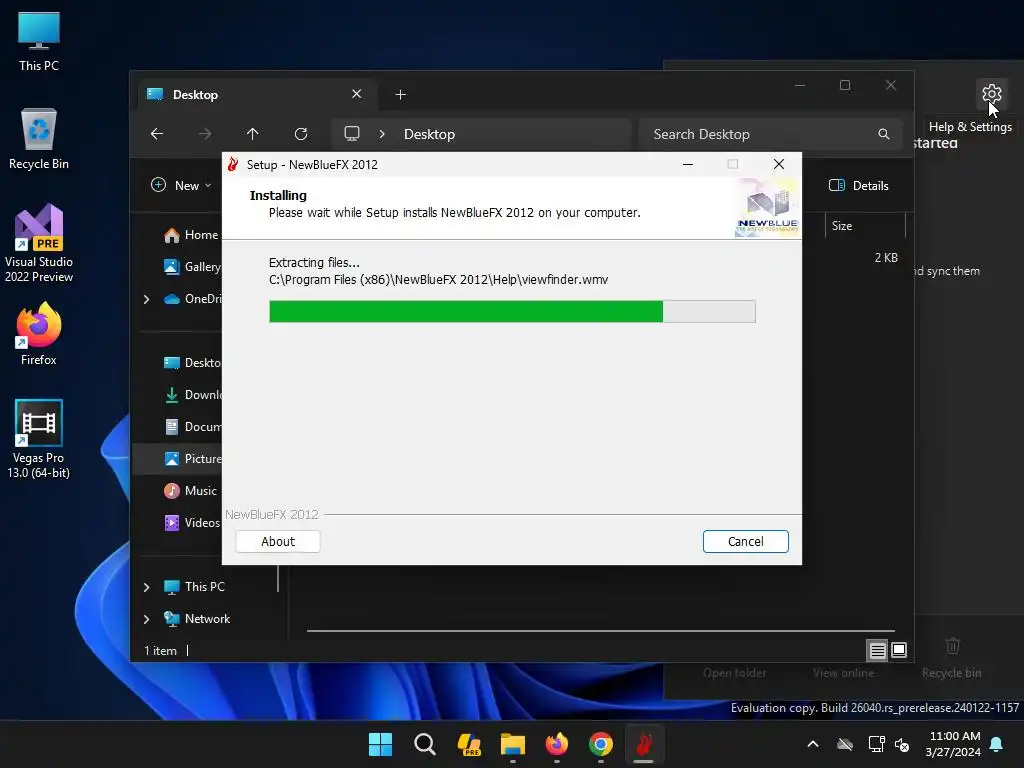Open Music in navigation pane
This screenshot has height=768, width=1024.
(190, 491)
